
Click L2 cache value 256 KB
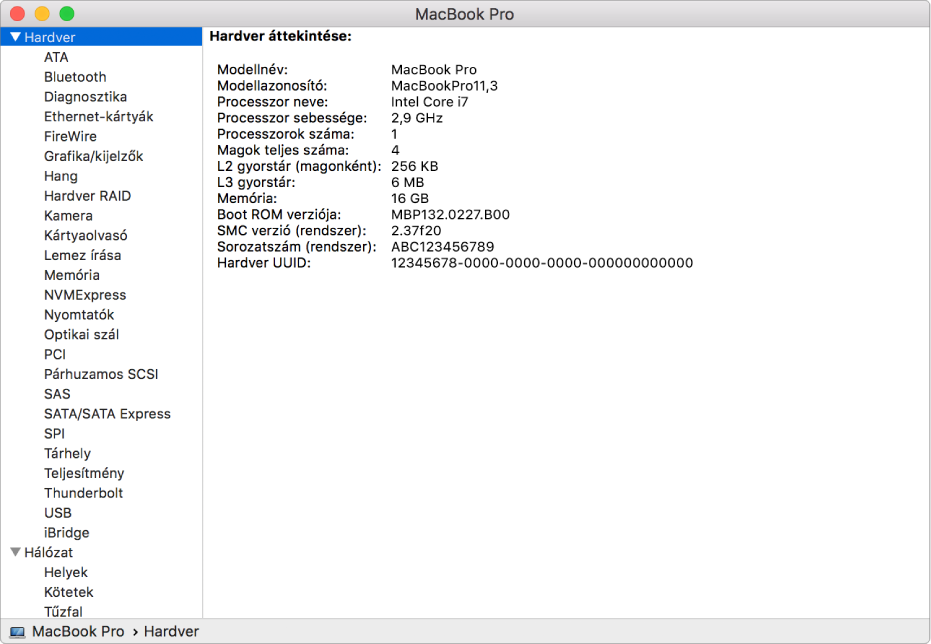point(414,167)
